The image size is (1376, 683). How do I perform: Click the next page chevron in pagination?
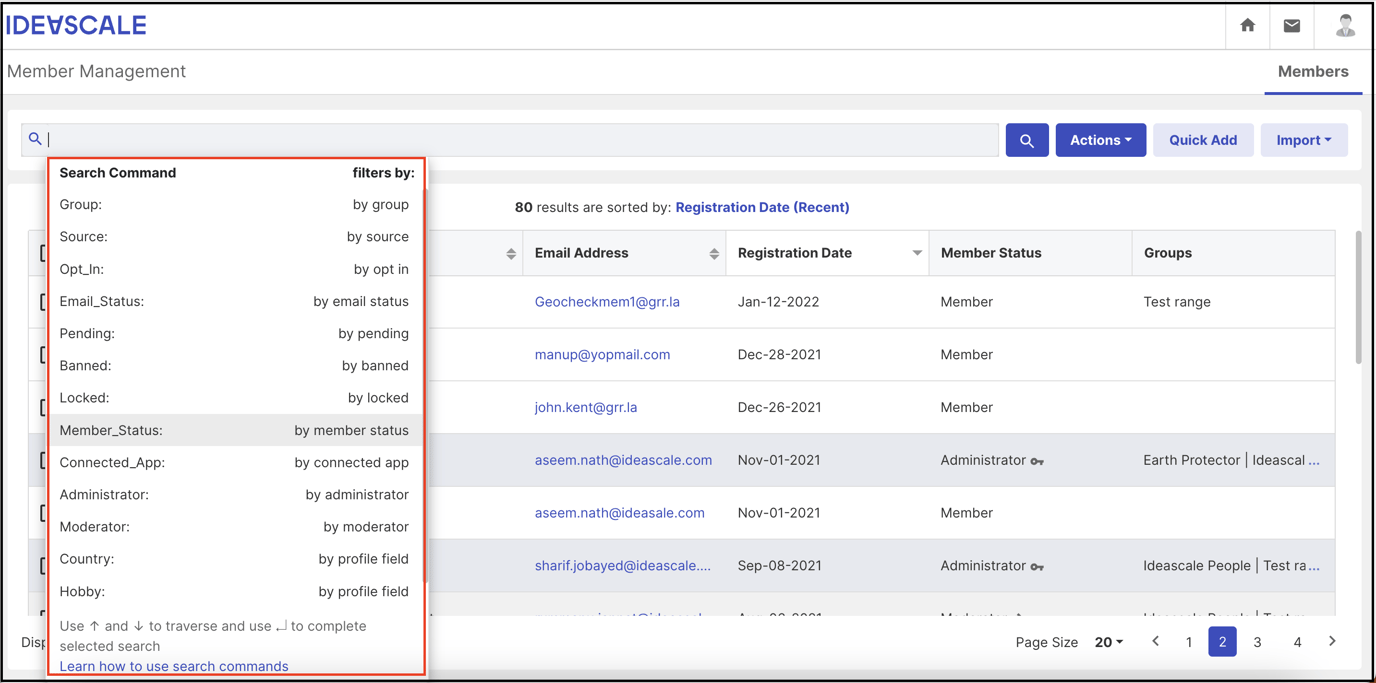pyautogui.click(x=1331, y=641)
